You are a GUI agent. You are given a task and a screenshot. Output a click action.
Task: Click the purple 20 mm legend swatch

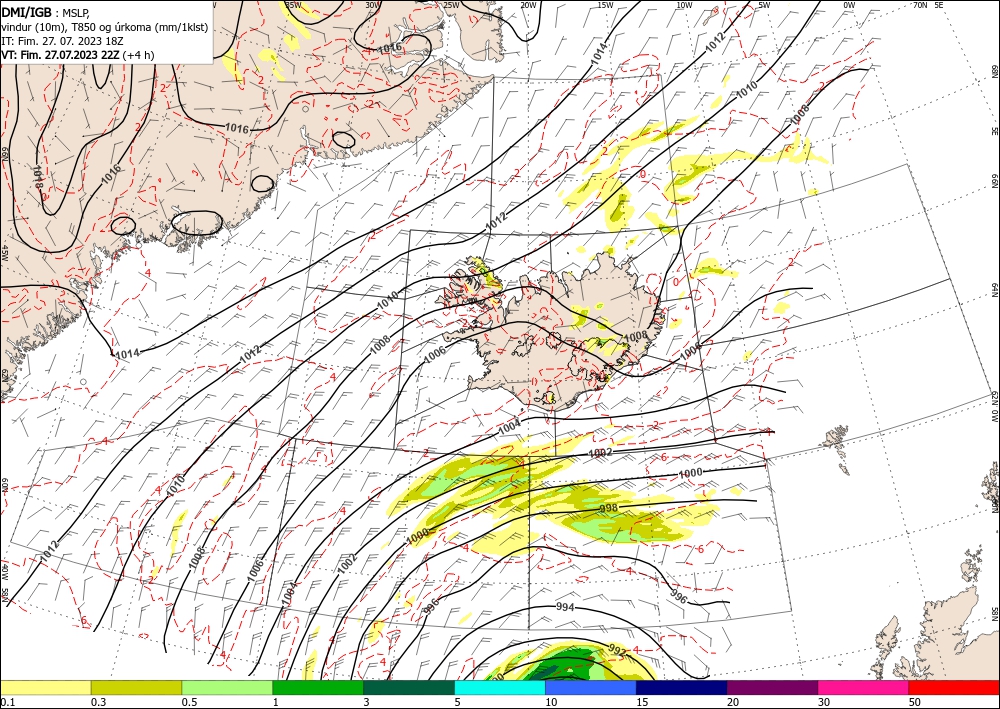pyautogui.click(x=772, y=688)
